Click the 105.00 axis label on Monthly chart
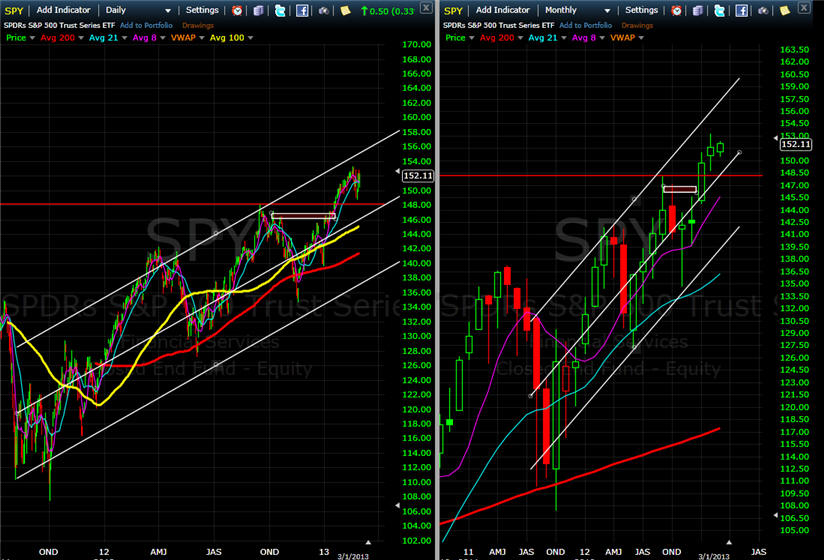Image resolution: width=824 pixels, height=560 pixels. pos(795,530)
